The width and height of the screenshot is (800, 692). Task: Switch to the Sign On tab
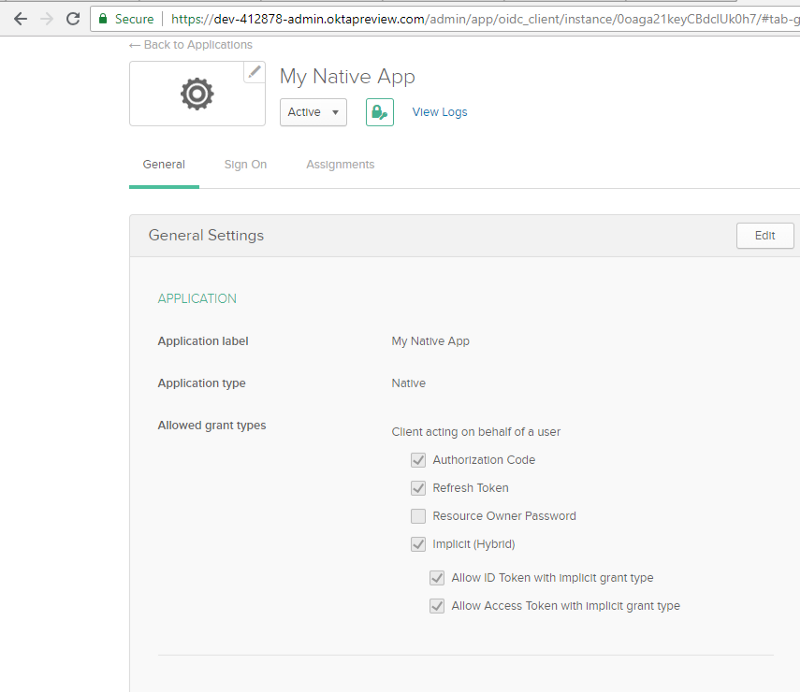245,164
